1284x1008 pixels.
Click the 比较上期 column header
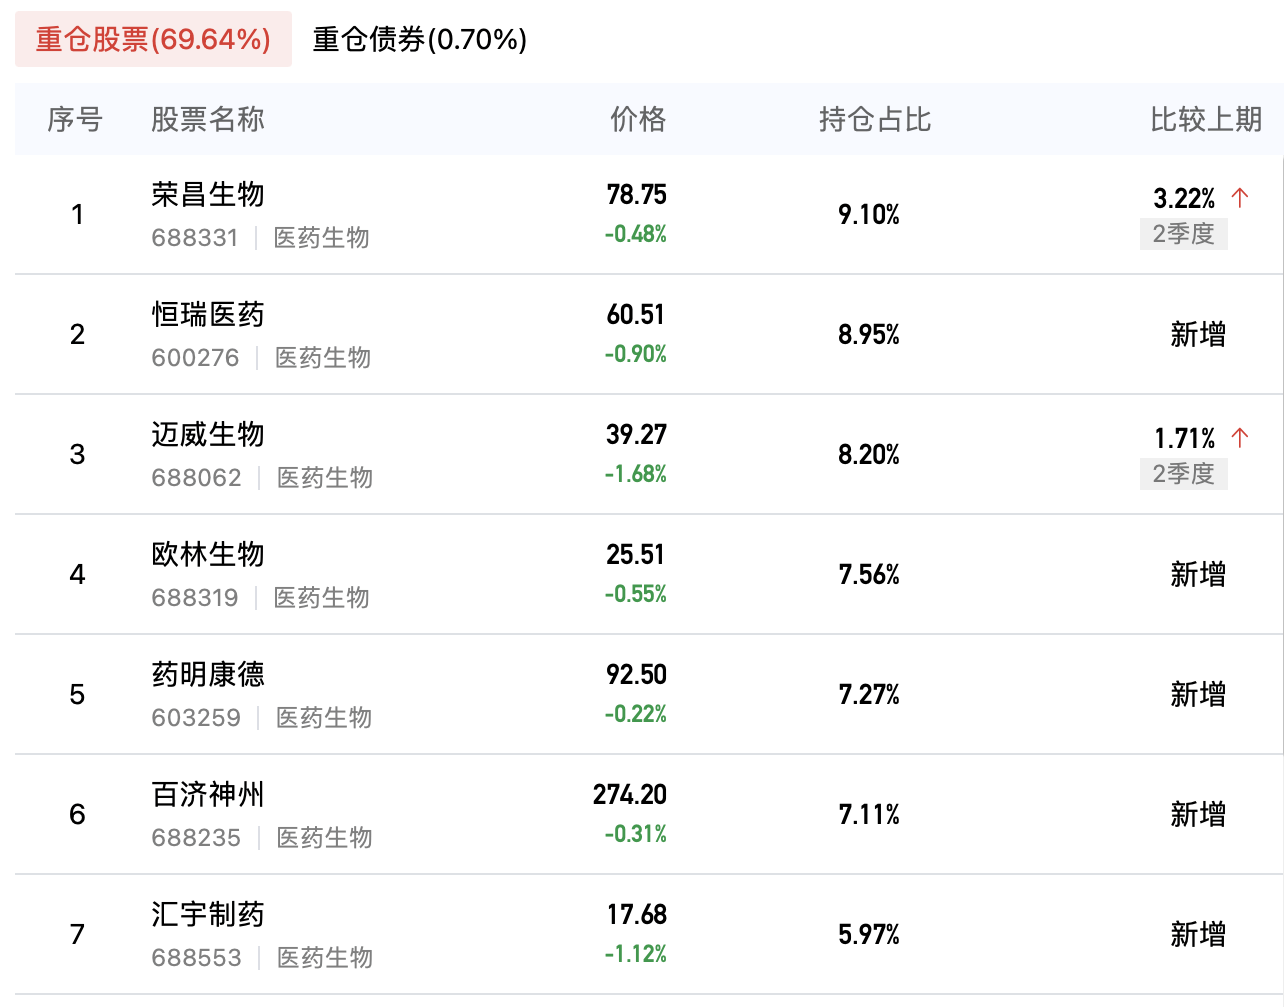(1205, 120)
